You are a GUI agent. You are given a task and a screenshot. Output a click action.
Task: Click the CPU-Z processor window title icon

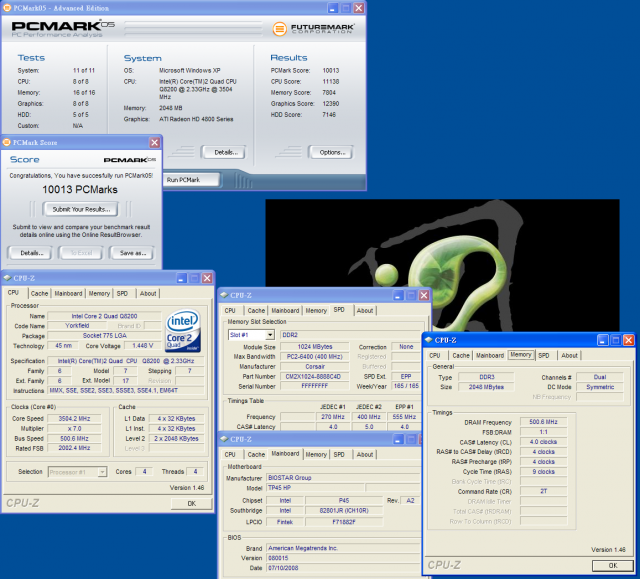tap(7, 278)
